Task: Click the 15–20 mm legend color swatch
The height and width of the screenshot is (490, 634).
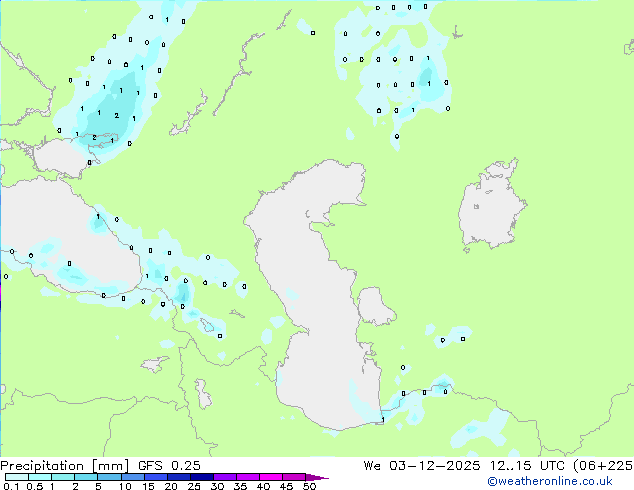Action: click(x=156, y=477)
